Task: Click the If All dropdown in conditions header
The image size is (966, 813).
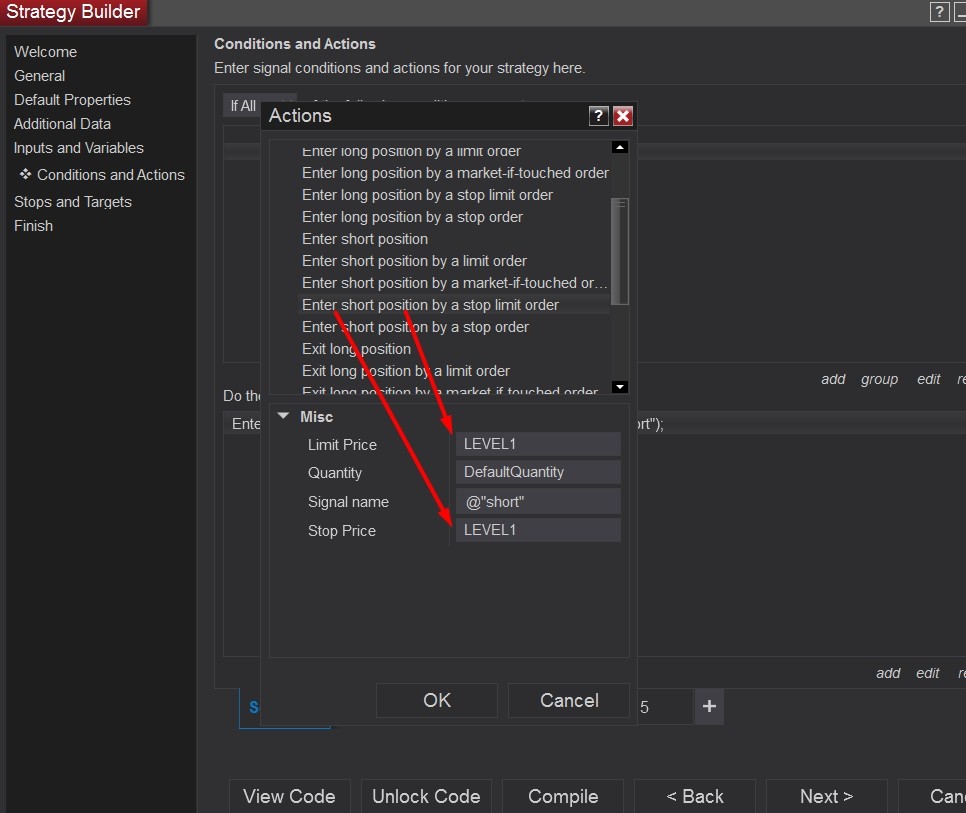Action: pyautogui.click(x=243, y=106)
